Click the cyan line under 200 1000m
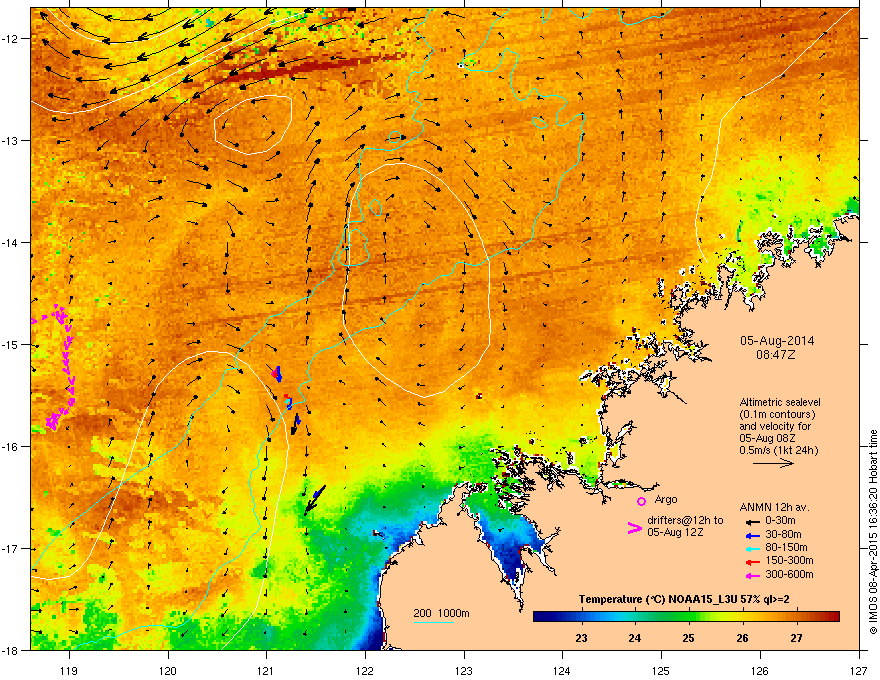 pos(434,622)
